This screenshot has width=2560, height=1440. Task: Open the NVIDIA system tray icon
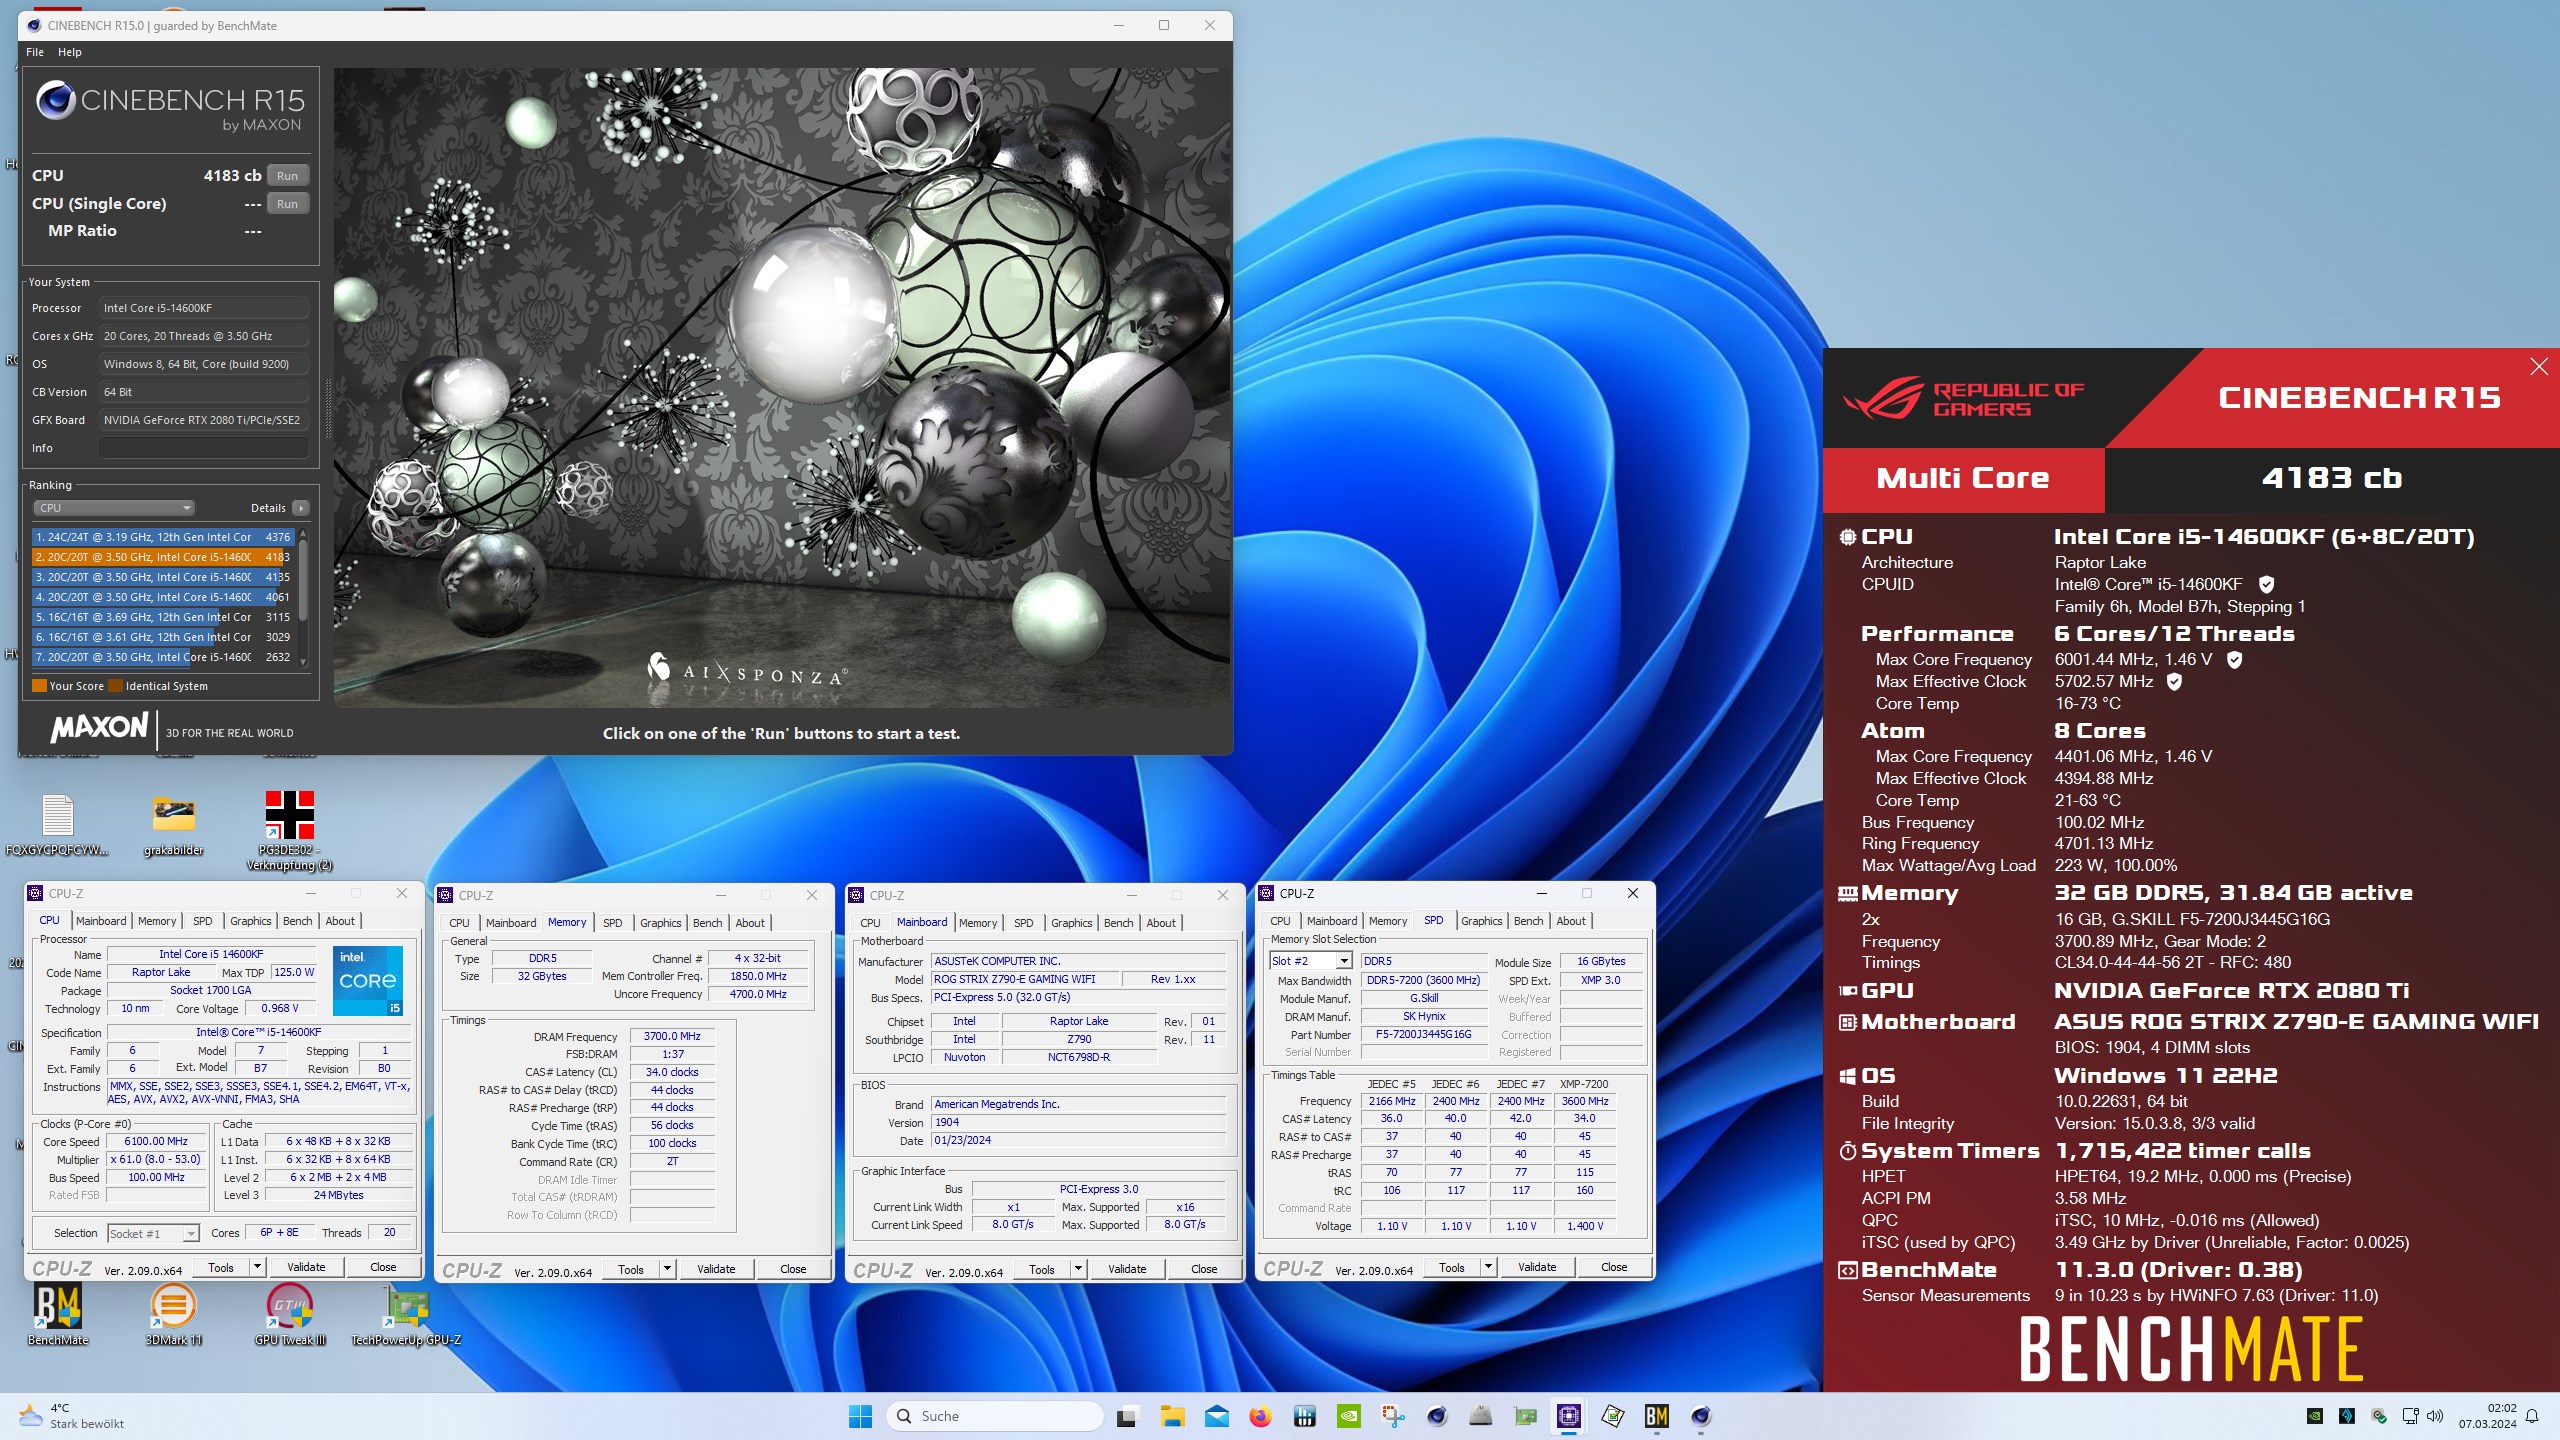click(2314, 1416)
